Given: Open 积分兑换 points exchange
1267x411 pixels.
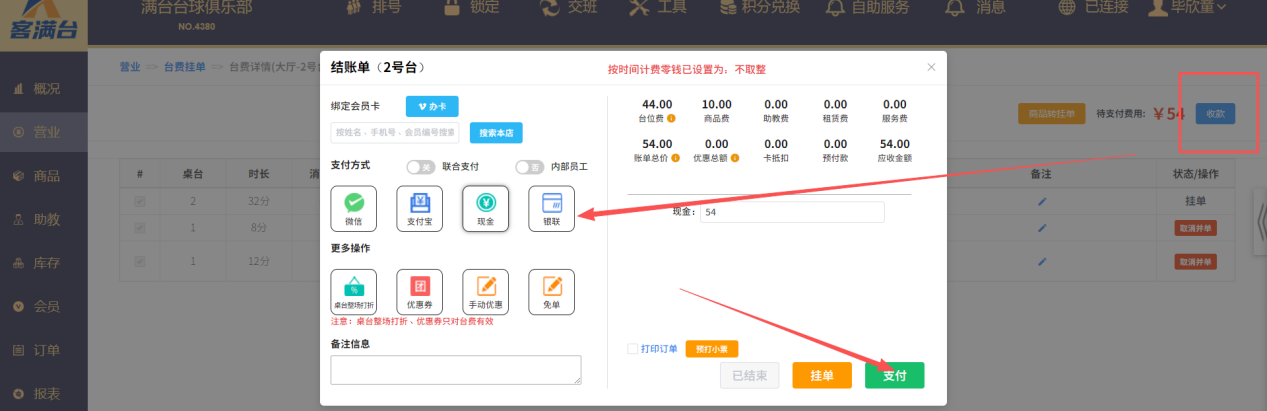Looking at the screenshot, I should coord(758,8).
